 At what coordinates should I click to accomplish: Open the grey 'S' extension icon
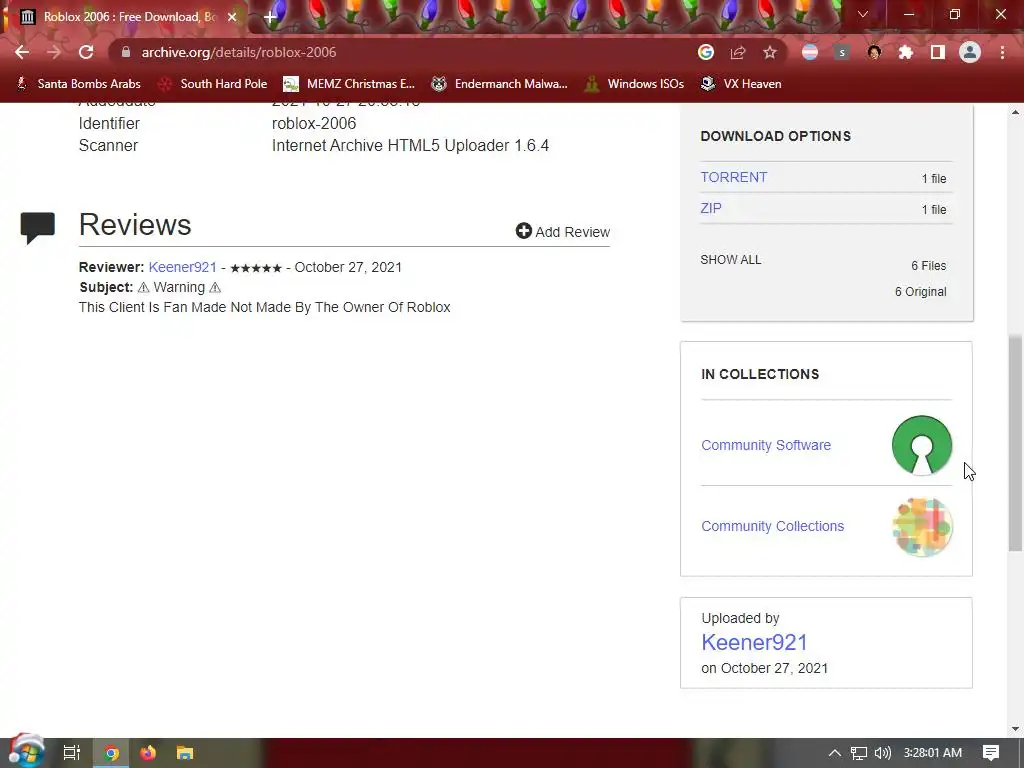point(842,52)
